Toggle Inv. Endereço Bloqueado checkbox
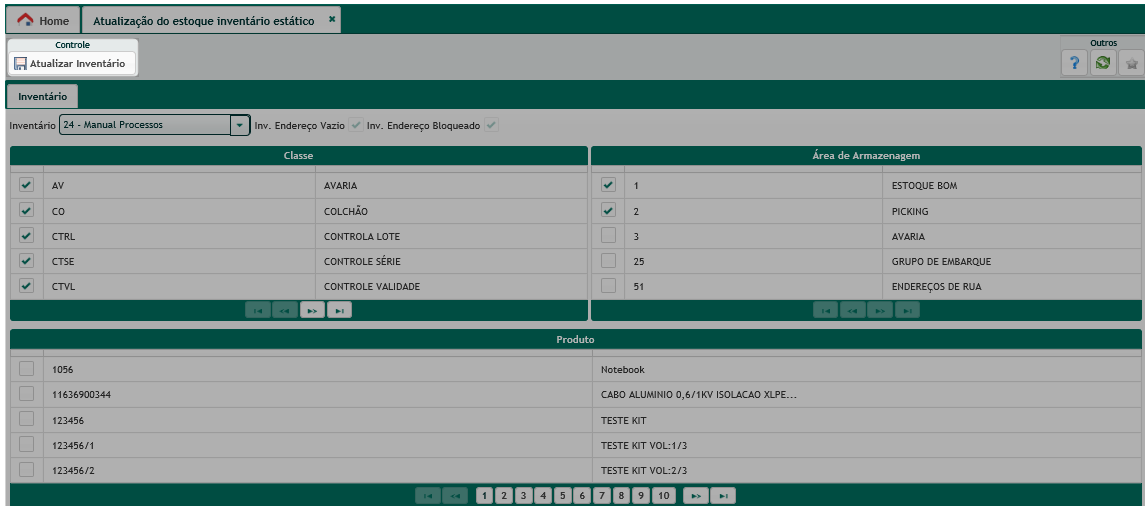1145x510 pixels. (x=491, y=125)
